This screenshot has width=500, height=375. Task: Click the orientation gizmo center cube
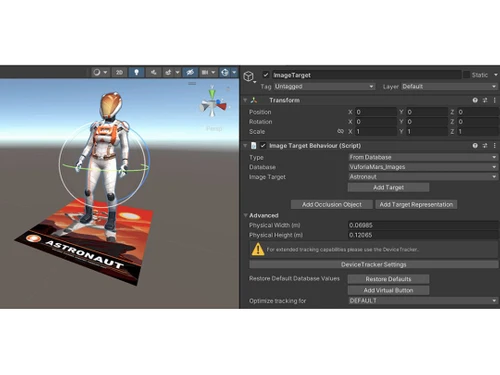pyautogui.click(x=212, y=105)
